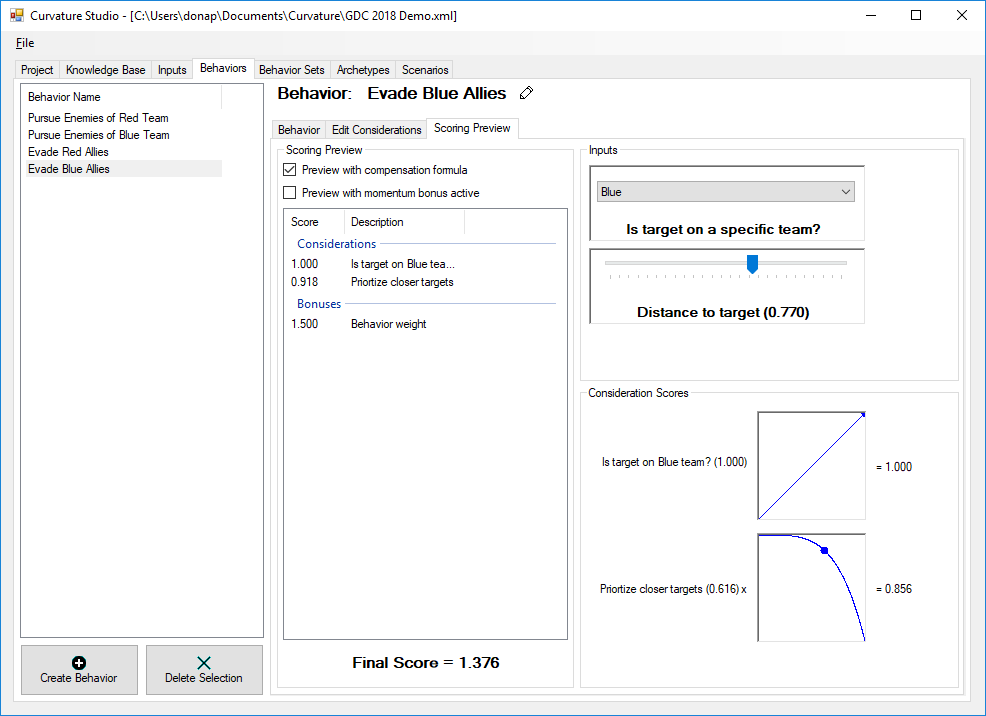
Task: Open the Scenarios tab
Action: click(x=425, y=70)
